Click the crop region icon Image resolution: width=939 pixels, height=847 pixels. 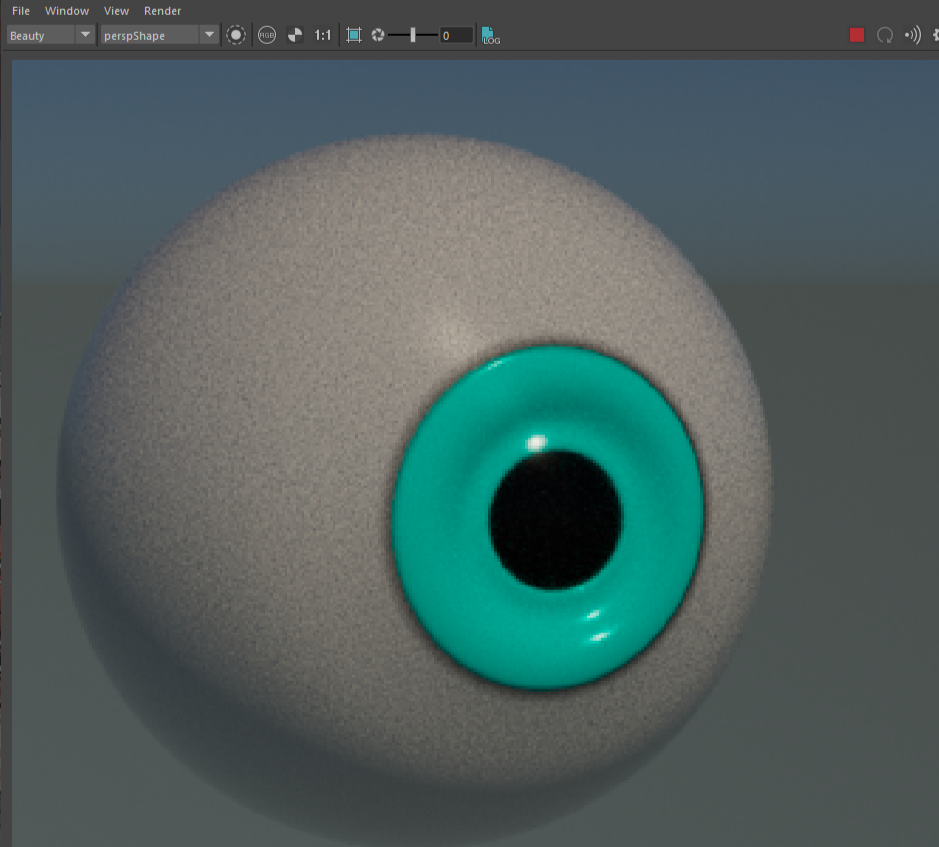click(x=354, y=35)
